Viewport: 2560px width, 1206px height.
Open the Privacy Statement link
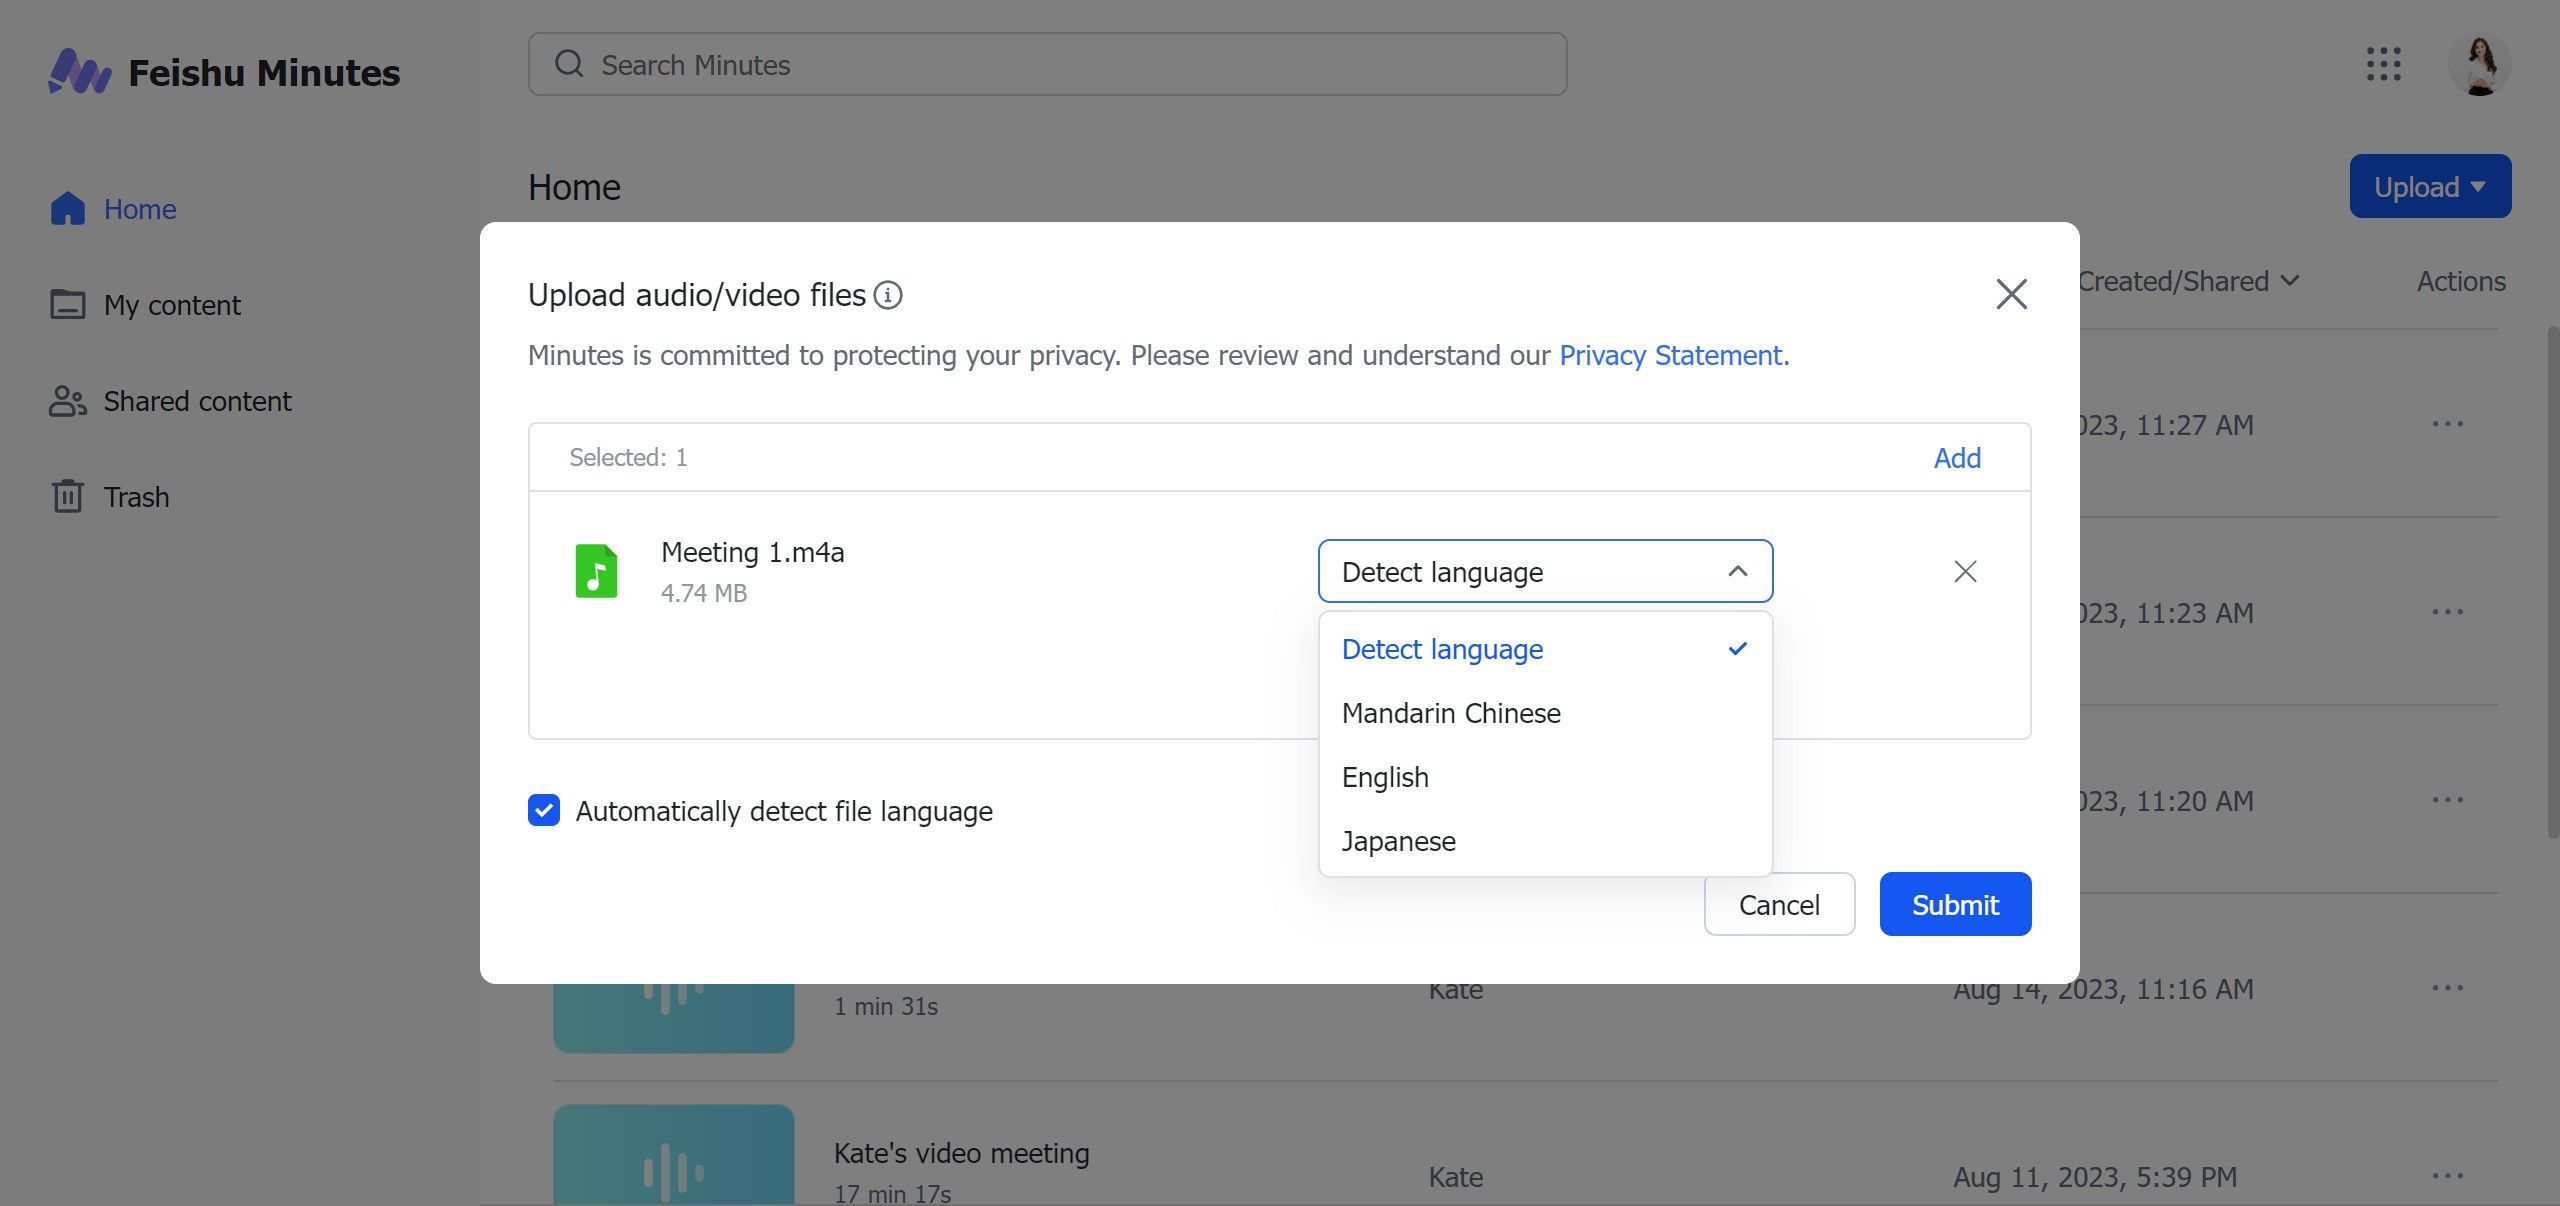(1670, 355)
